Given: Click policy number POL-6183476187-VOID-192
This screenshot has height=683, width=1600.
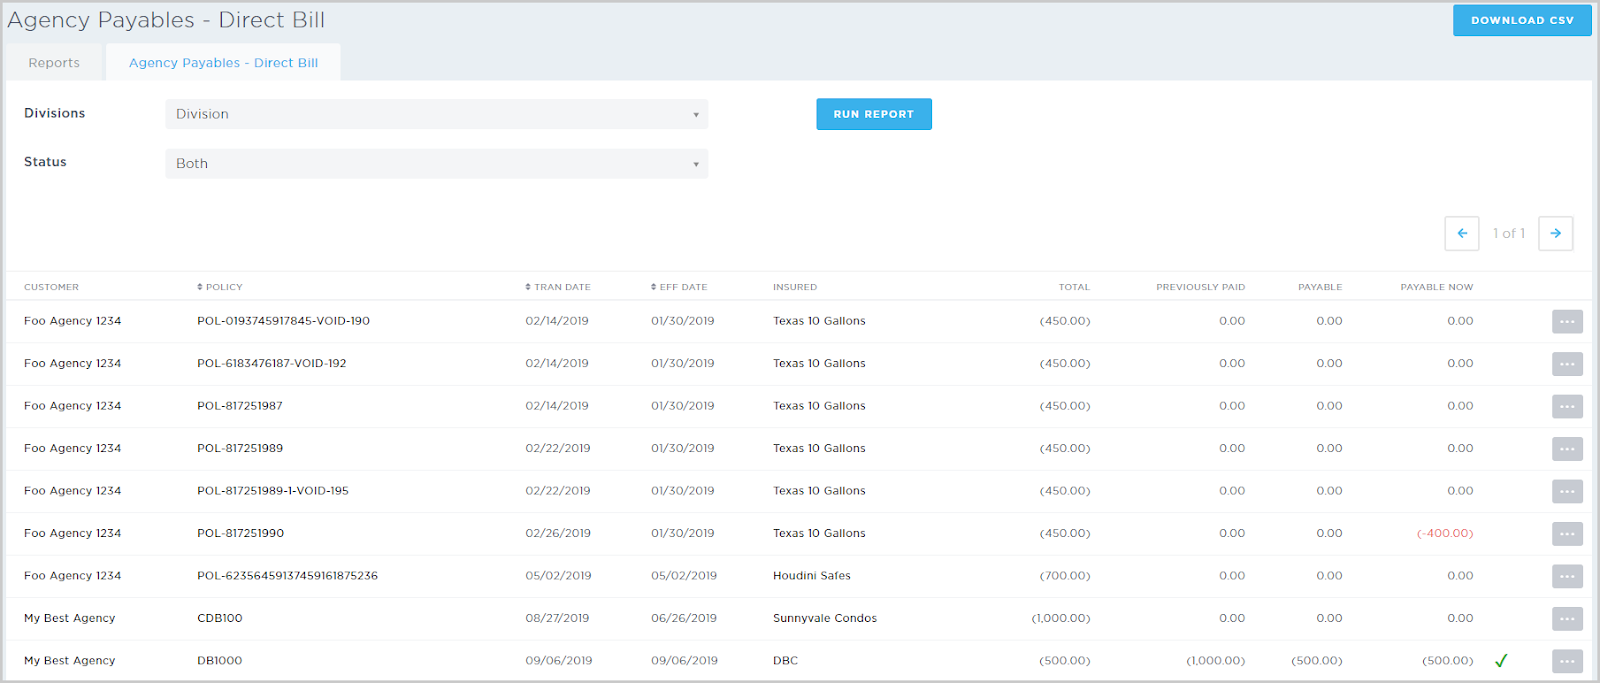Looking at the screenshot, I should click(x=271, y=364).
